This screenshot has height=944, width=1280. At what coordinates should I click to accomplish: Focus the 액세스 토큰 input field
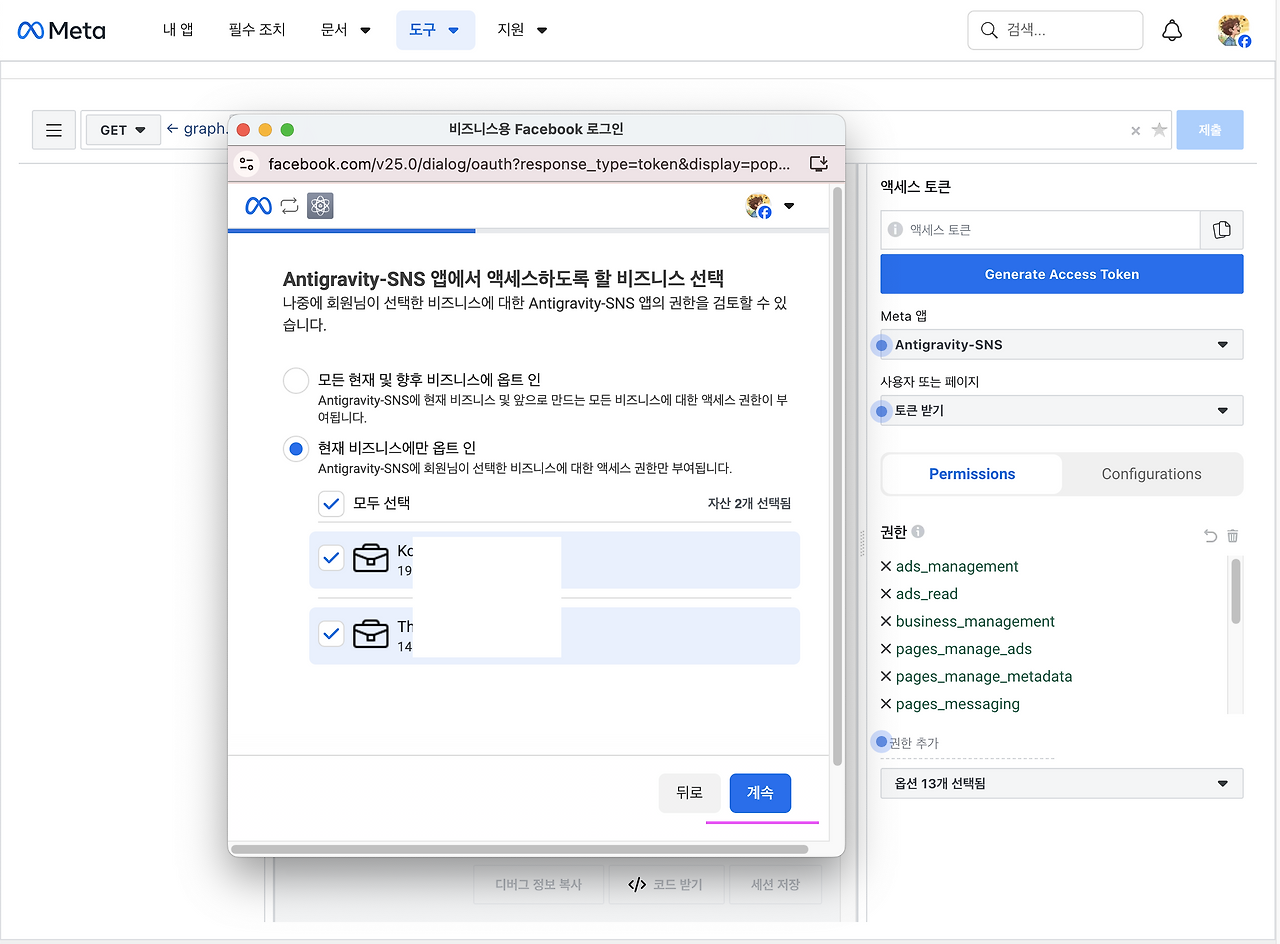coord(1041,230)
